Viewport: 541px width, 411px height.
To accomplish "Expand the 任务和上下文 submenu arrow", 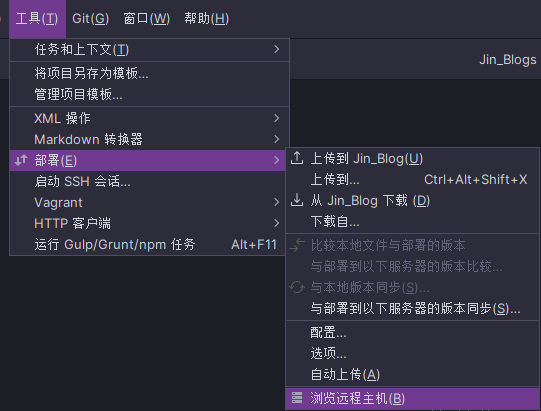I will pos(276,49).
